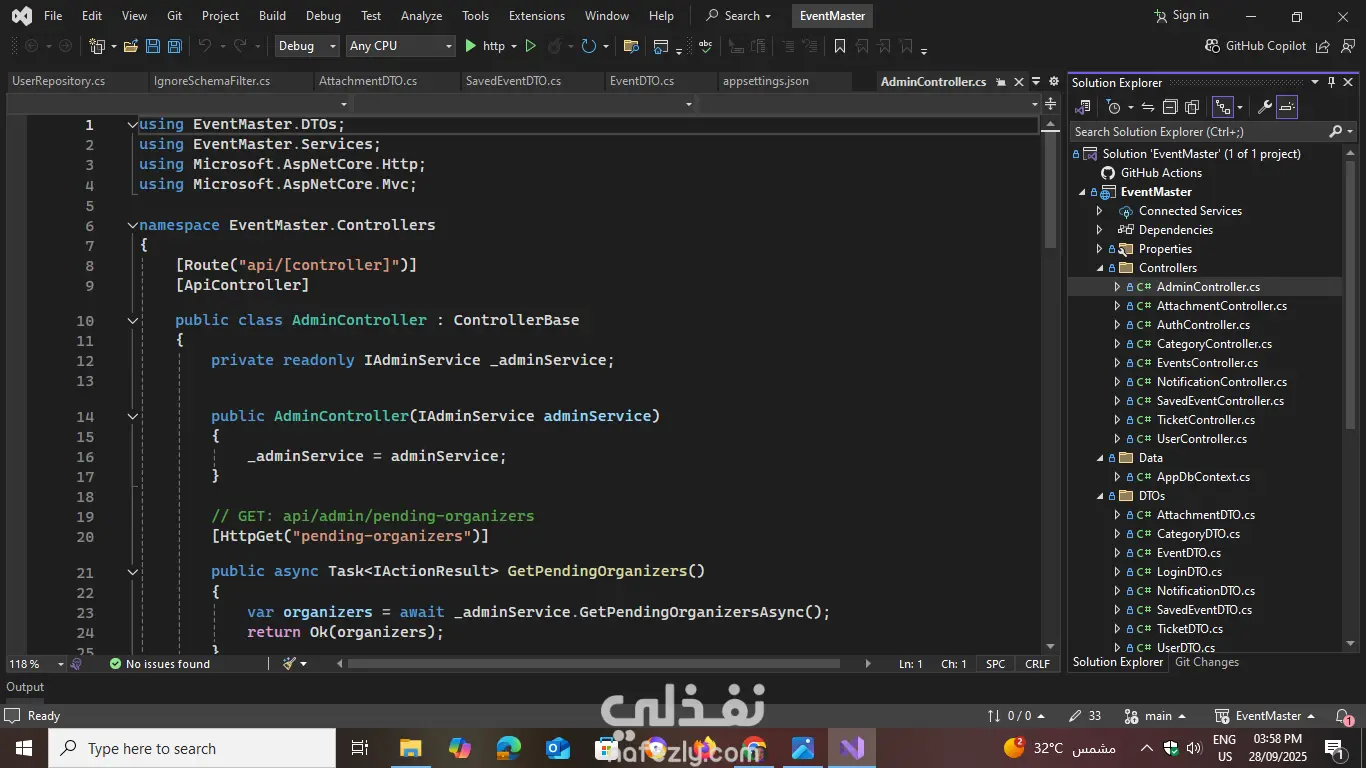This screenshot has width=1366, height=768.
Task: Open File Explorer from the taskbar
Action: [x=410, y=748]
